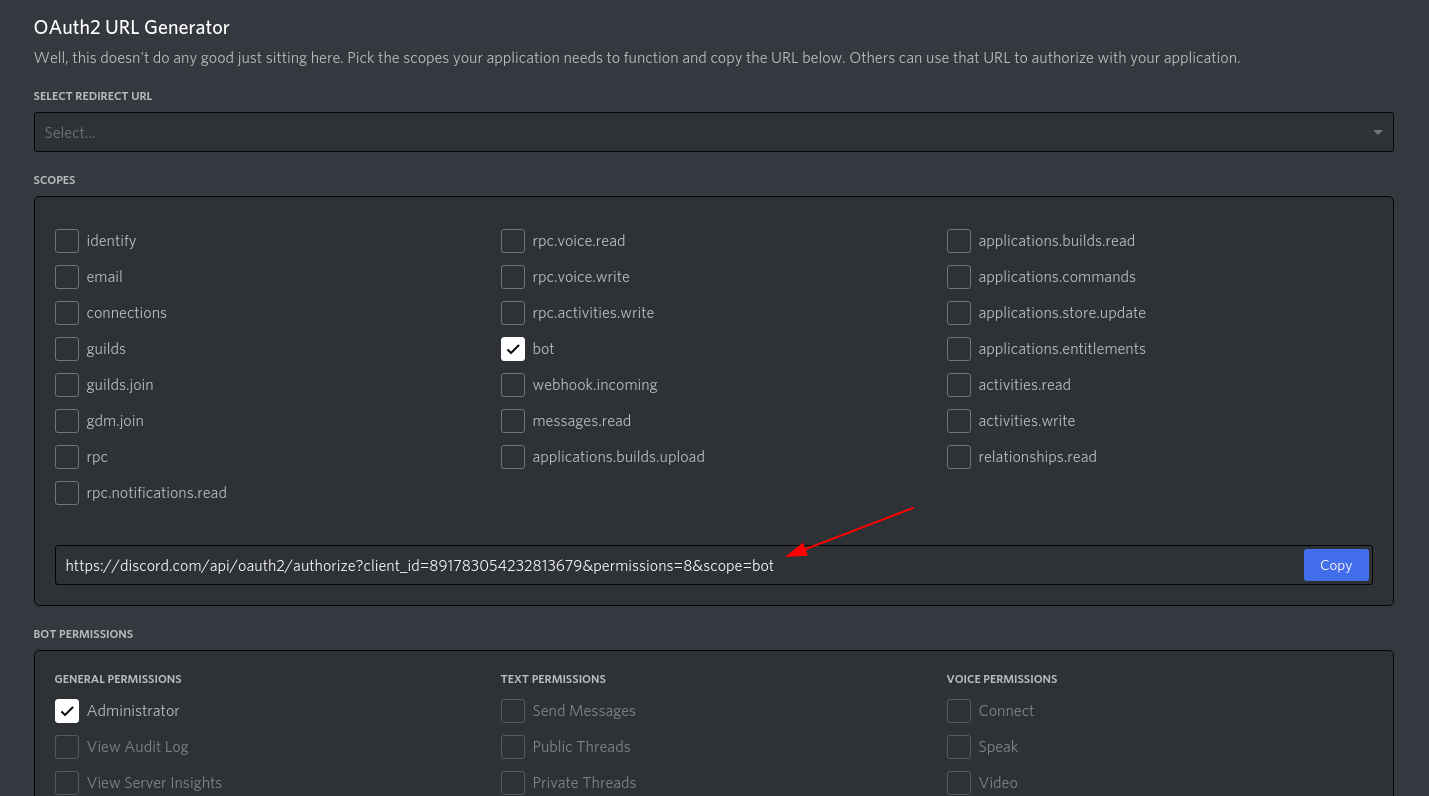Click the TEXT PERMISSIONS heading
1429x796 pixels.
pos(553,679)
